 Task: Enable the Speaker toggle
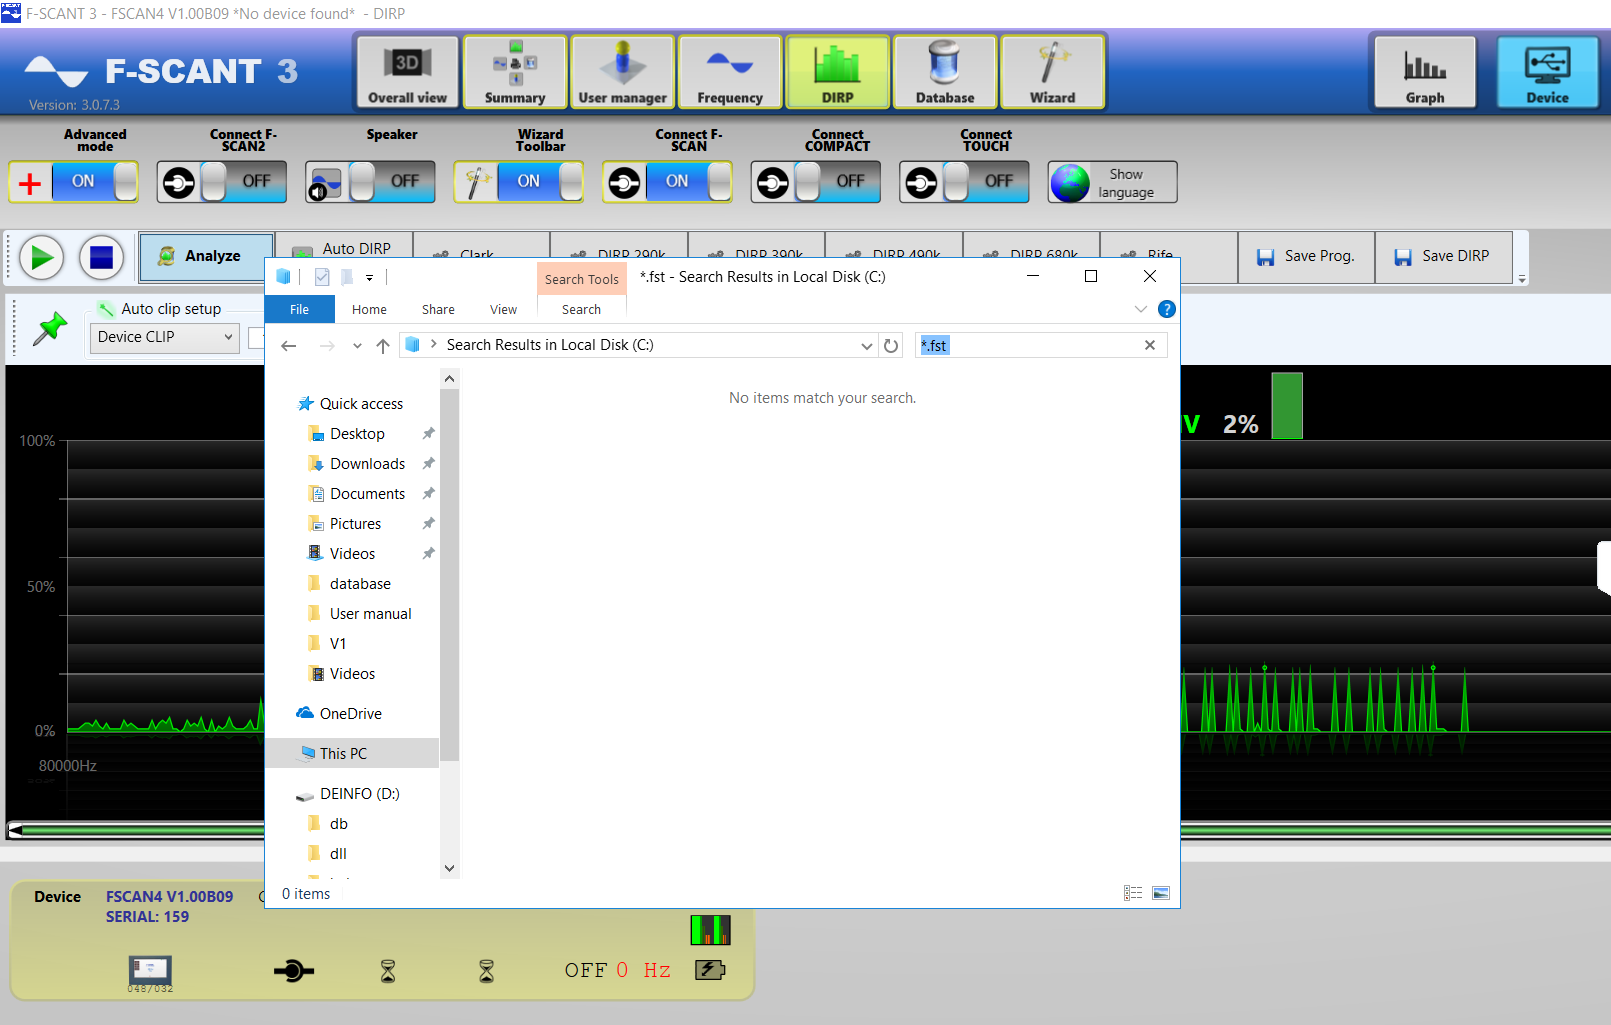pos(369,181)
